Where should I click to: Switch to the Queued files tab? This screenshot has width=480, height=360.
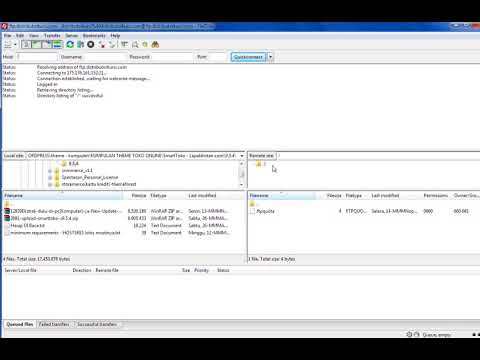click(20, 324)
